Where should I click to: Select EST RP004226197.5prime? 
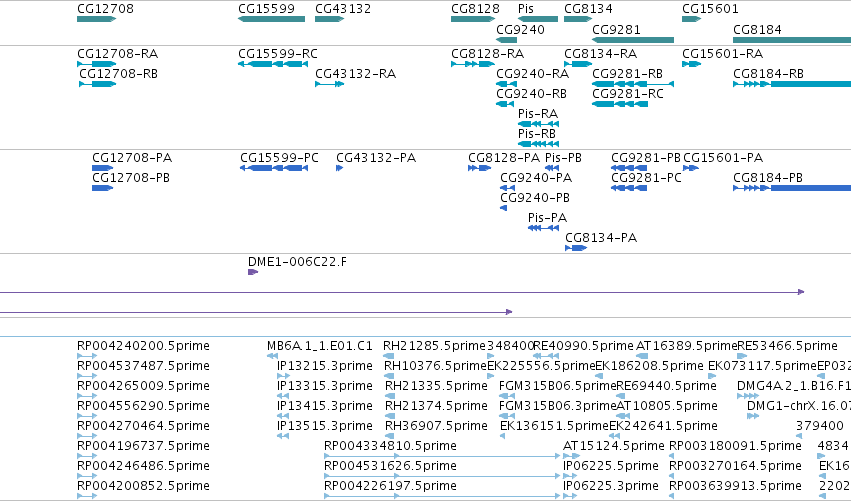coord(442,496)
